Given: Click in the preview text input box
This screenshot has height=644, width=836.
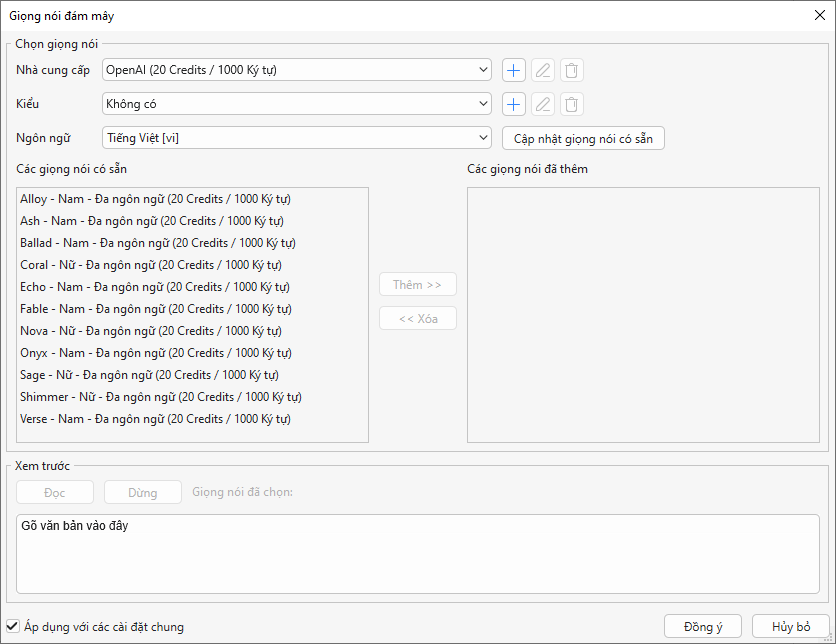Looking at the screenshot, I should click(418, 554).
